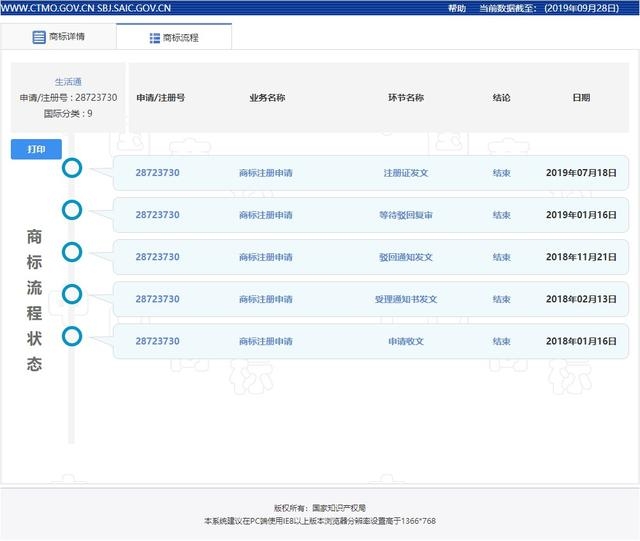The image size is (640, 541).
Task: Switch to the 商标流程 tab
Action: coord(174,38)
